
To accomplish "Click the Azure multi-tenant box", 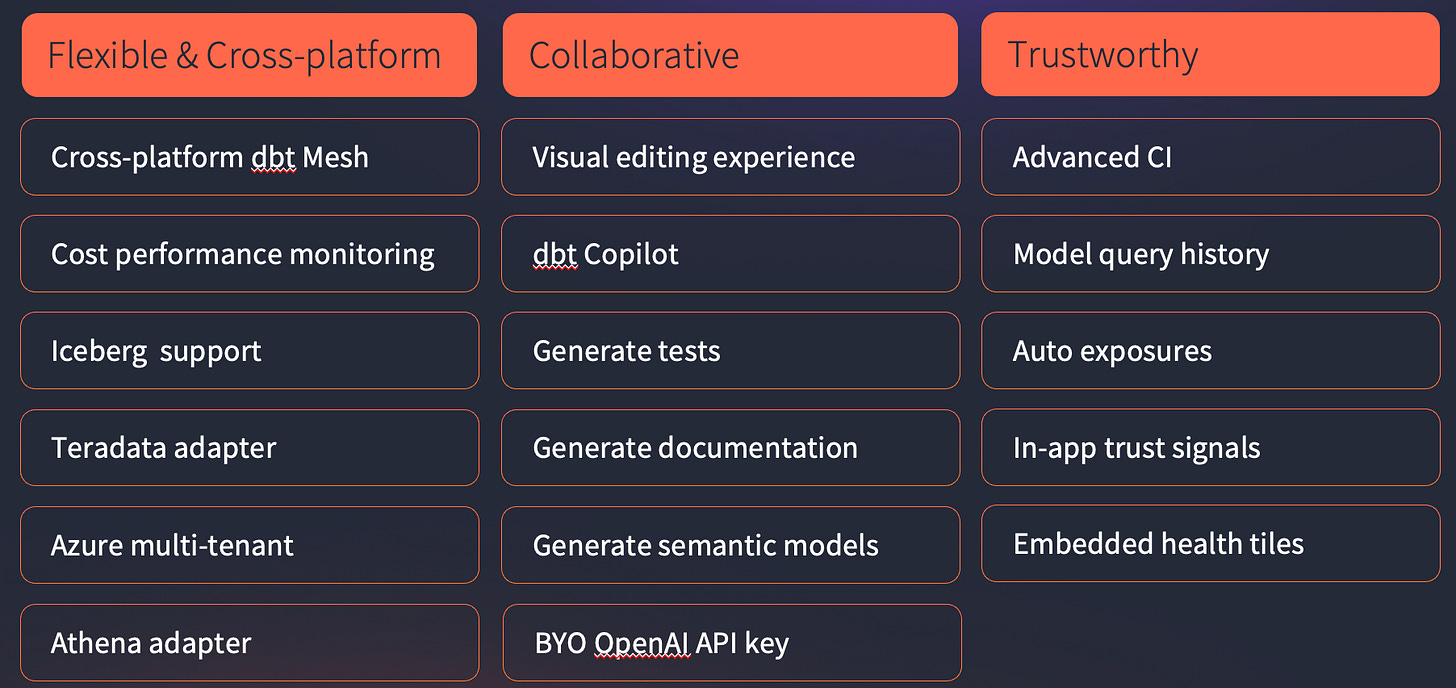I will [x=249, y=545].
